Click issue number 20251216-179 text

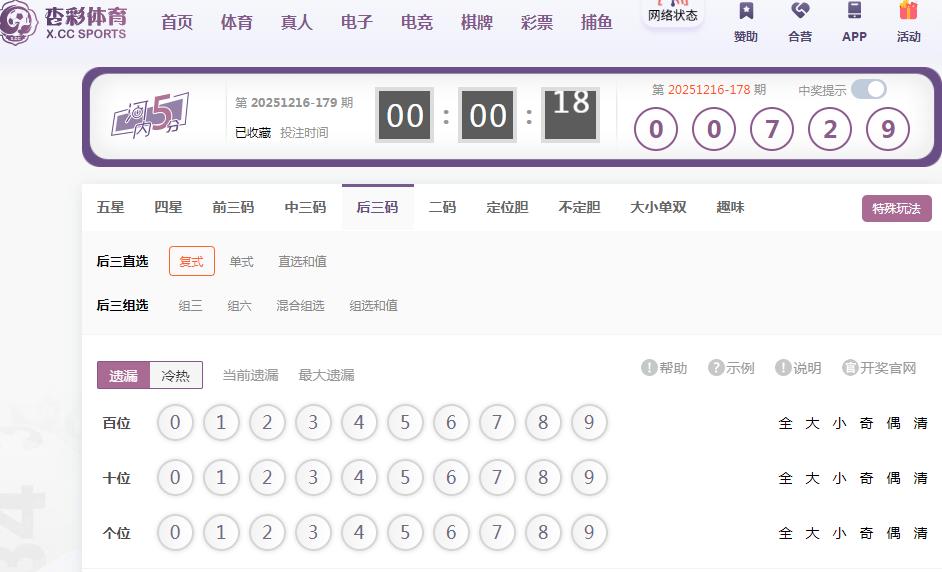pos(294,103)
